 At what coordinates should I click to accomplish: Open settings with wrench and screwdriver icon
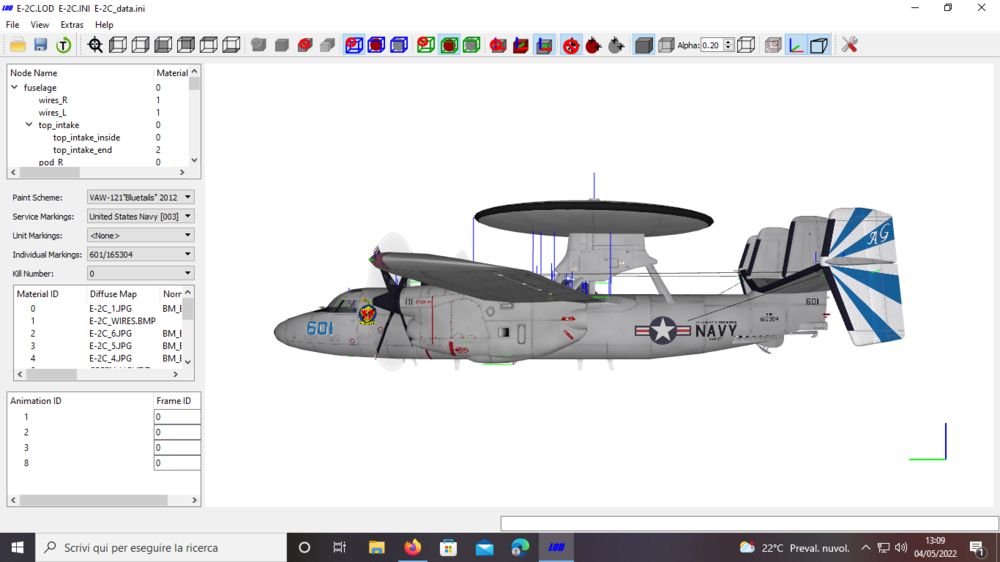[x=849, y=45]
